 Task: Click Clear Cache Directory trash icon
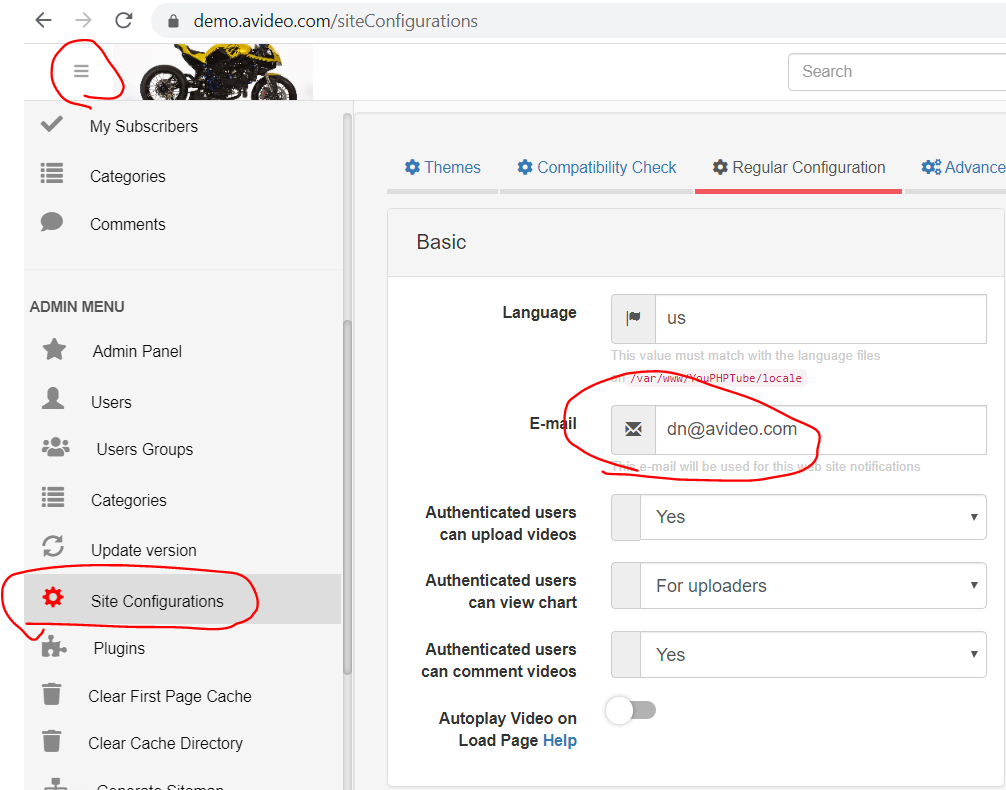[51, 741]
